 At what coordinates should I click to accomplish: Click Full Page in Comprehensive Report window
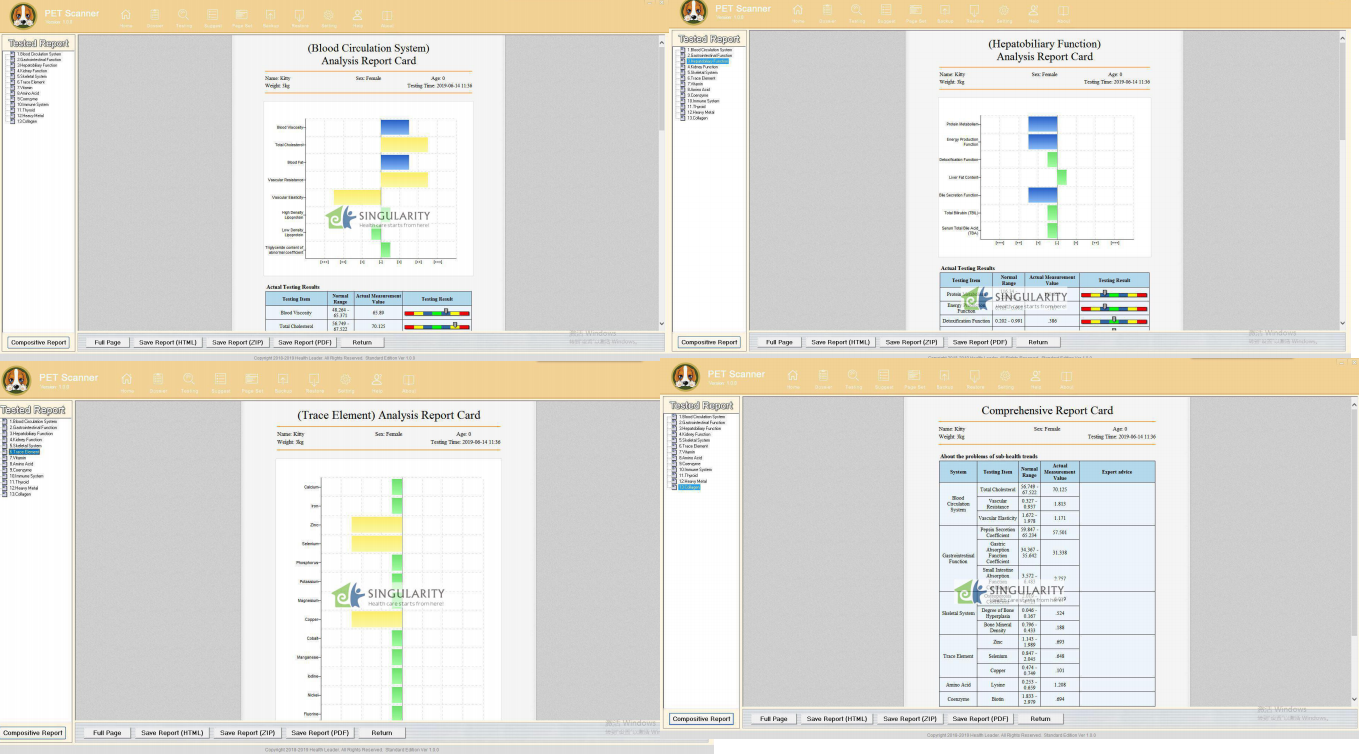pyautogui.click(x=774, y=719)
